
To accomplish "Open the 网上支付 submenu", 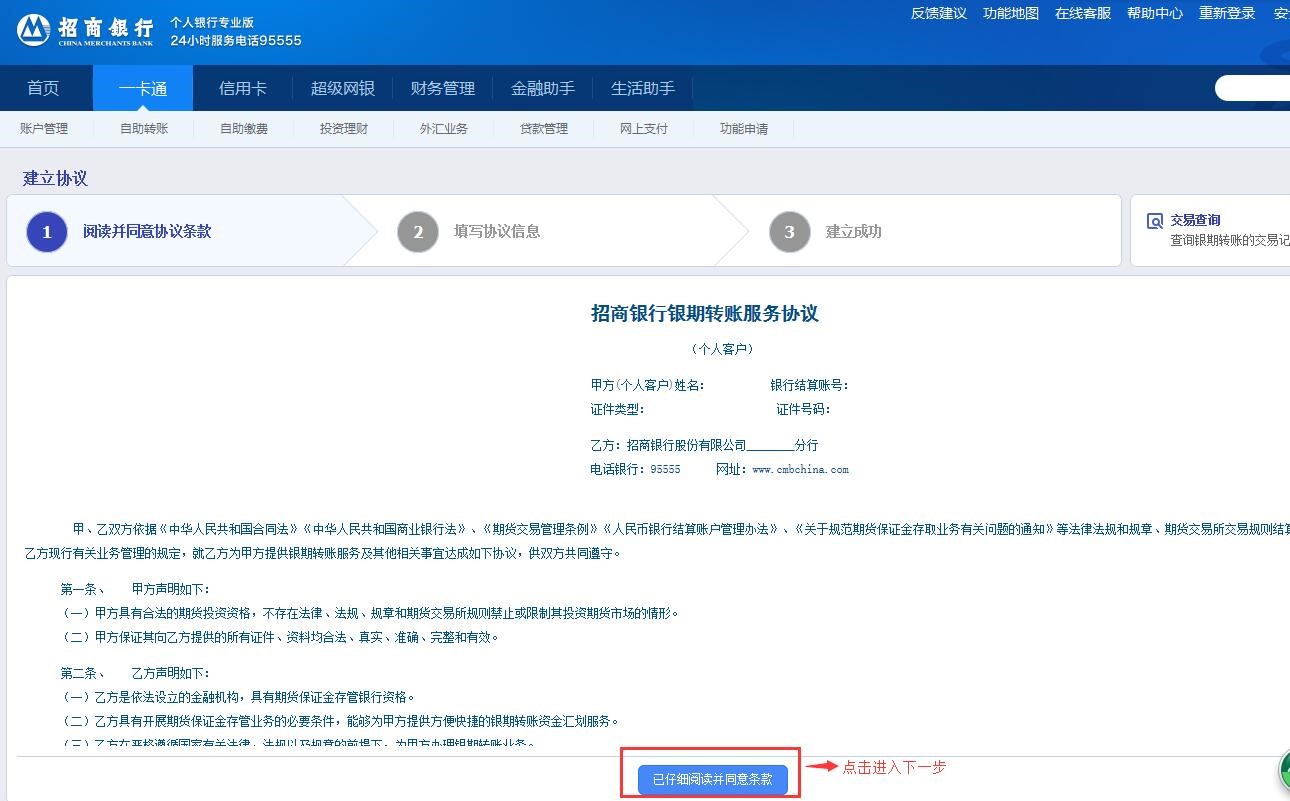I will (x=644, y=129).
